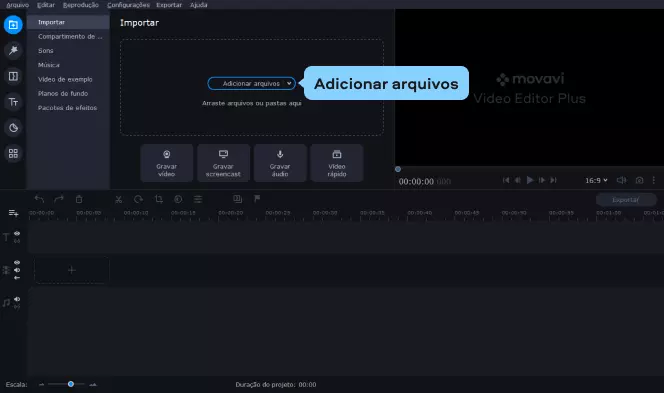Click Gravar áudio button

280,163
